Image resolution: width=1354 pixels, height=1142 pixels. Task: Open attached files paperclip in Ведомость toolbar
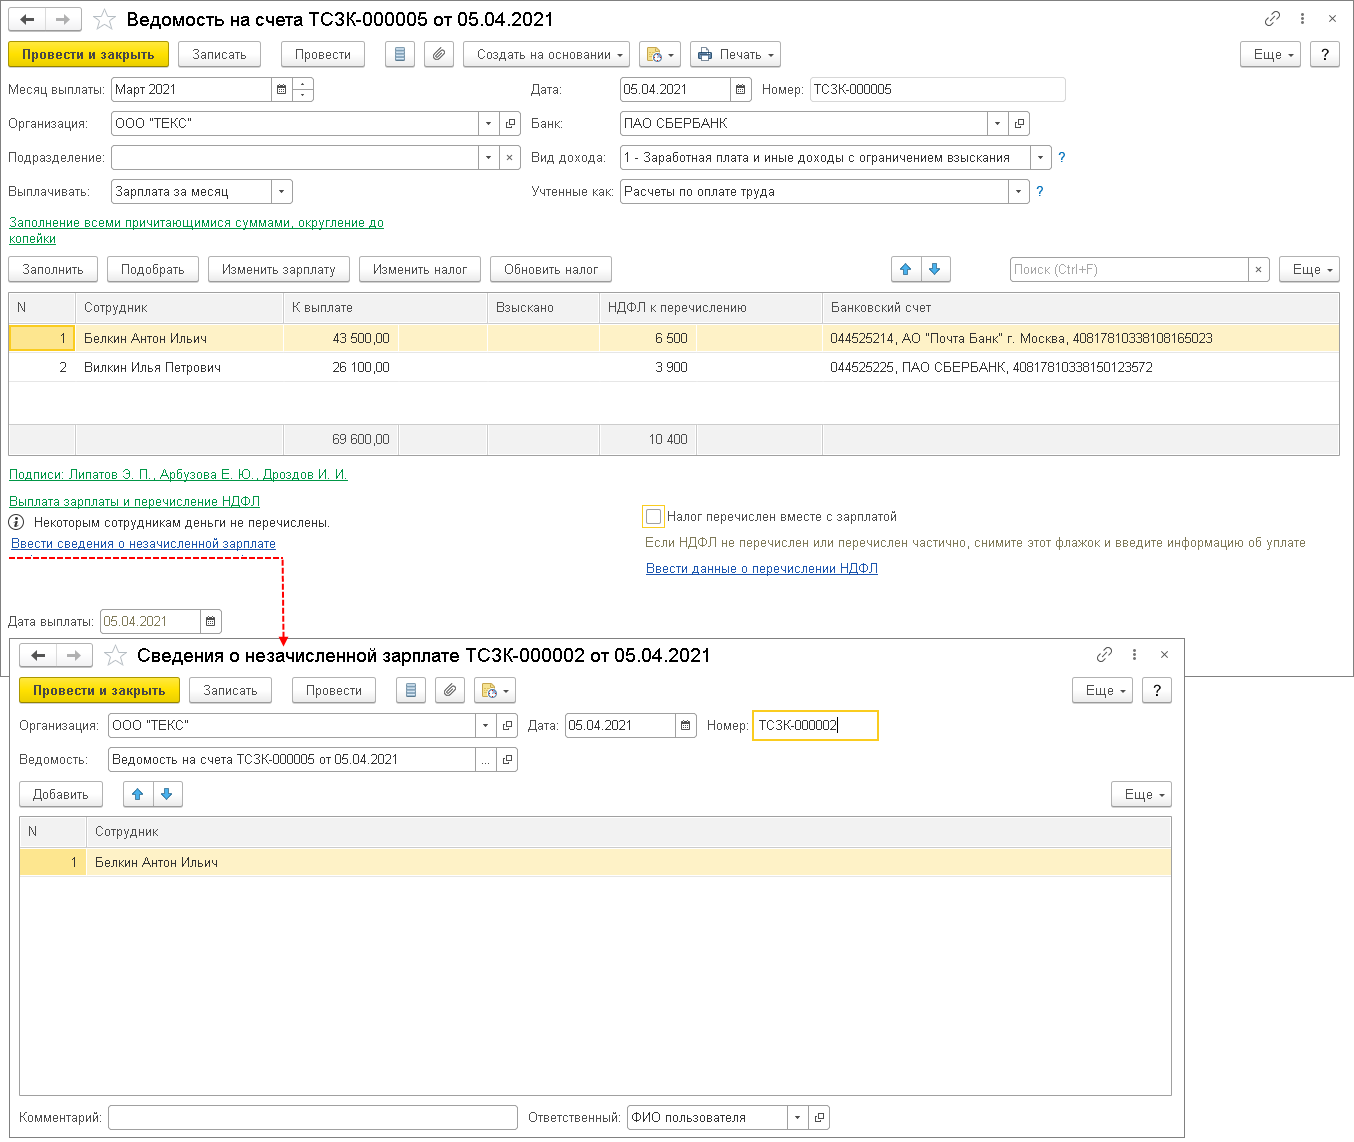[x=439, y=54]
